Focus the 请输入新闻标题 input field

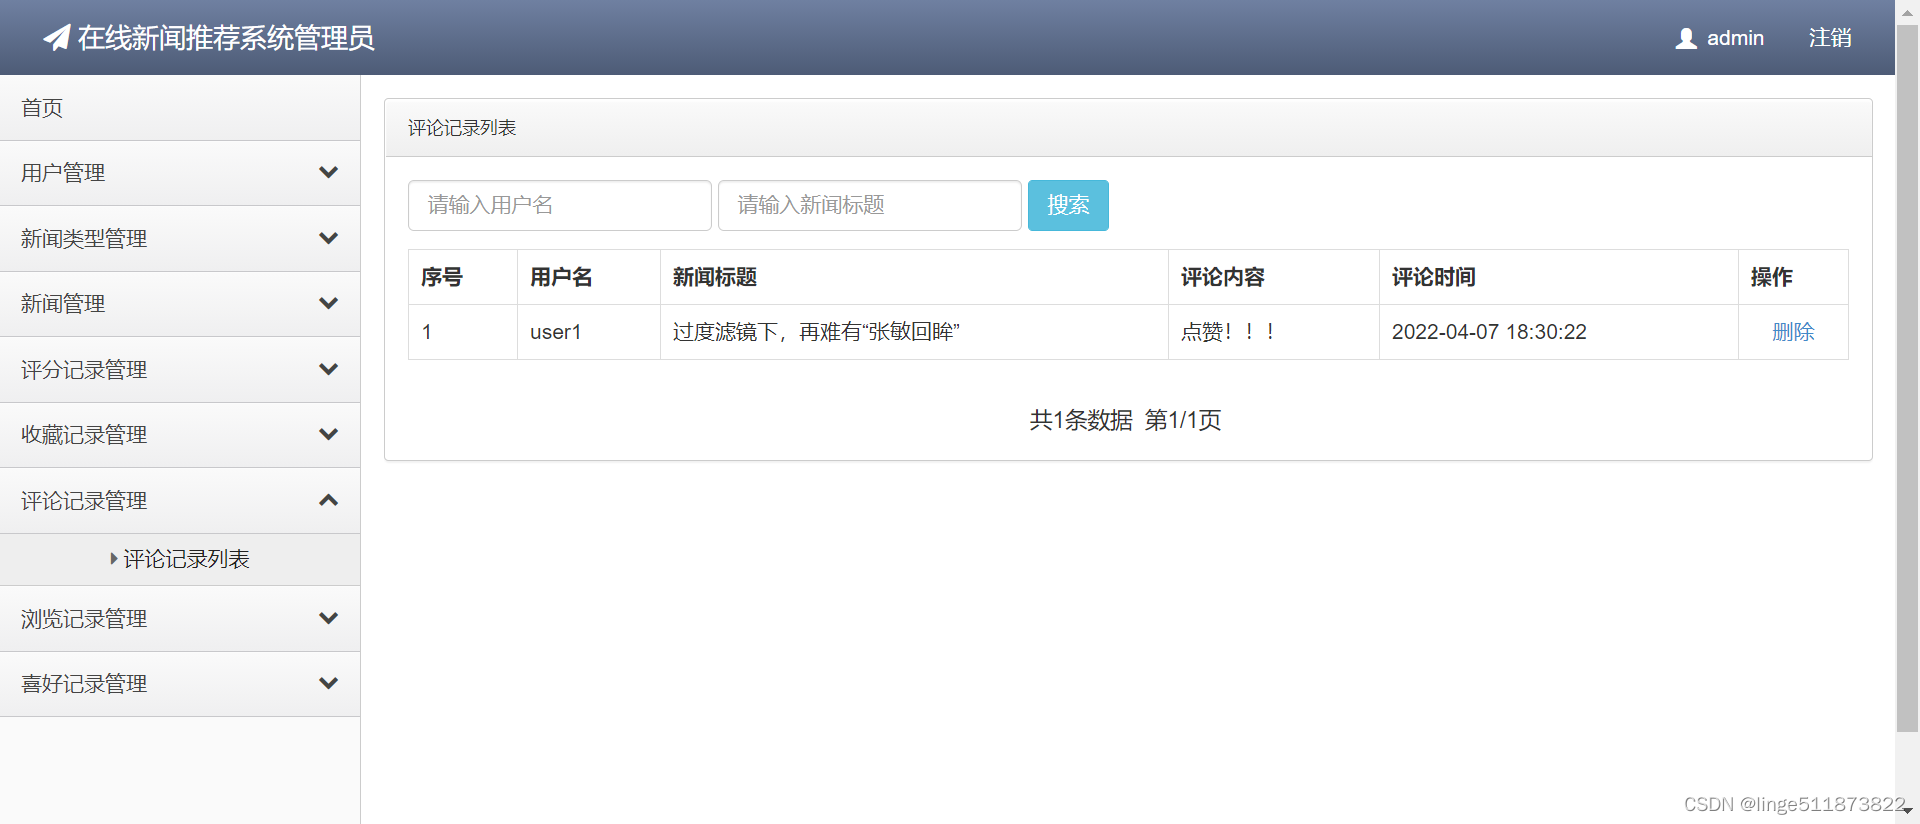[870, 205]
